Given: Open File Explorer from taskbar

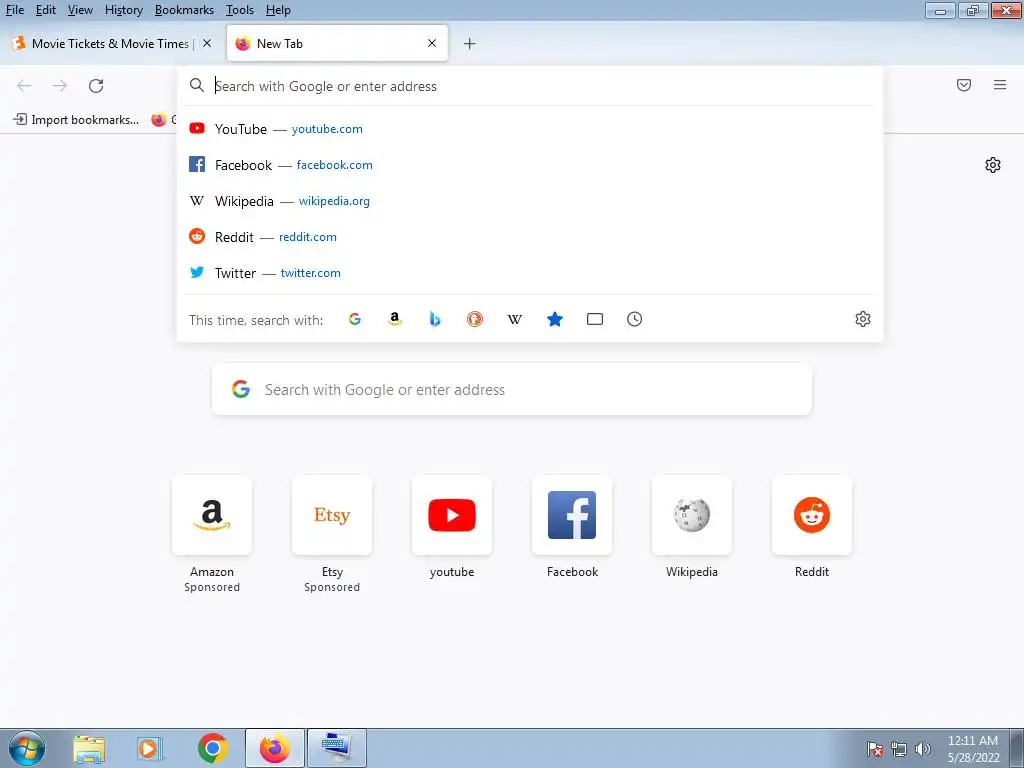Looking at the screenshot, I should [x=89, y=748].
